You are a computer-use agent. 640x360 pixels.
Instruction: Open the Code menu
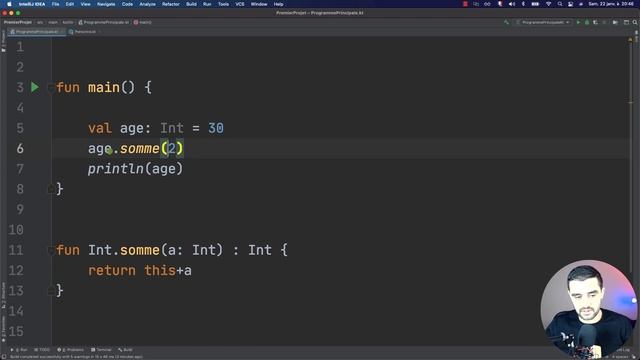[127, 4]
